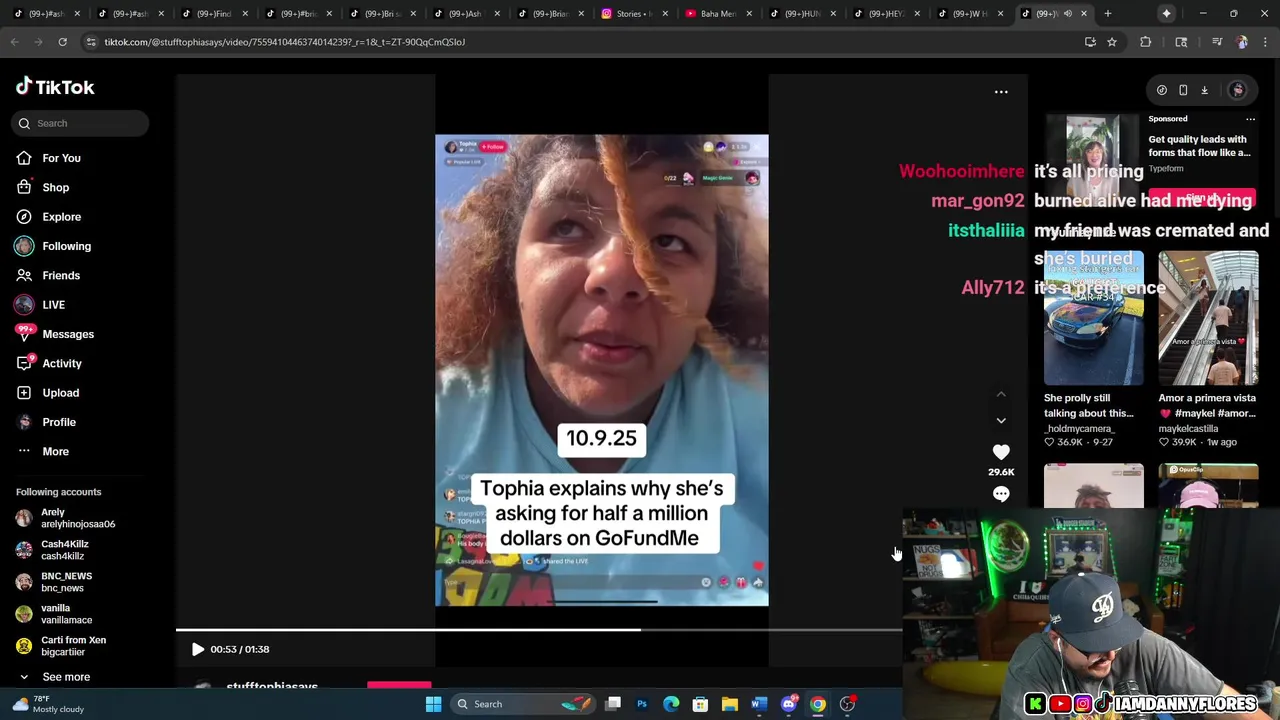This screenshot has width=1280, height=720.
Task: Open the LIVE section
Action: [x=53, y=305]
